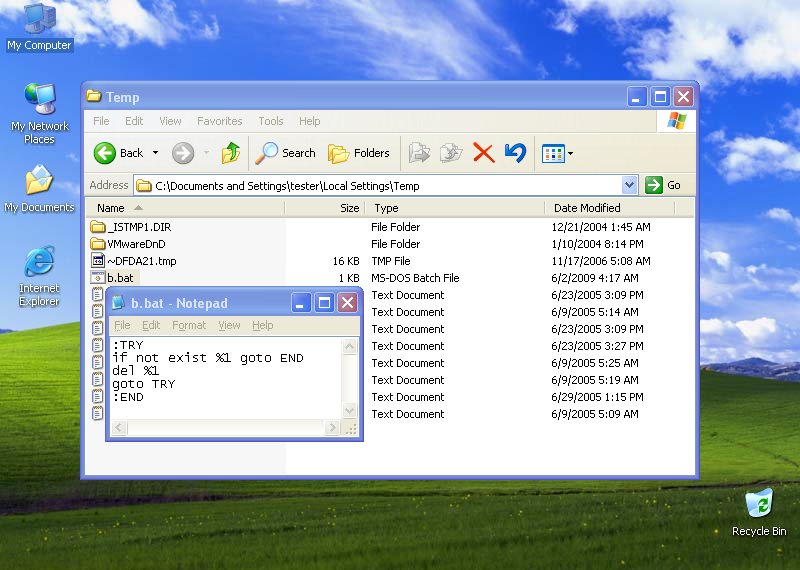Select the VMwareDnD folder

click(x=136, y=244)
